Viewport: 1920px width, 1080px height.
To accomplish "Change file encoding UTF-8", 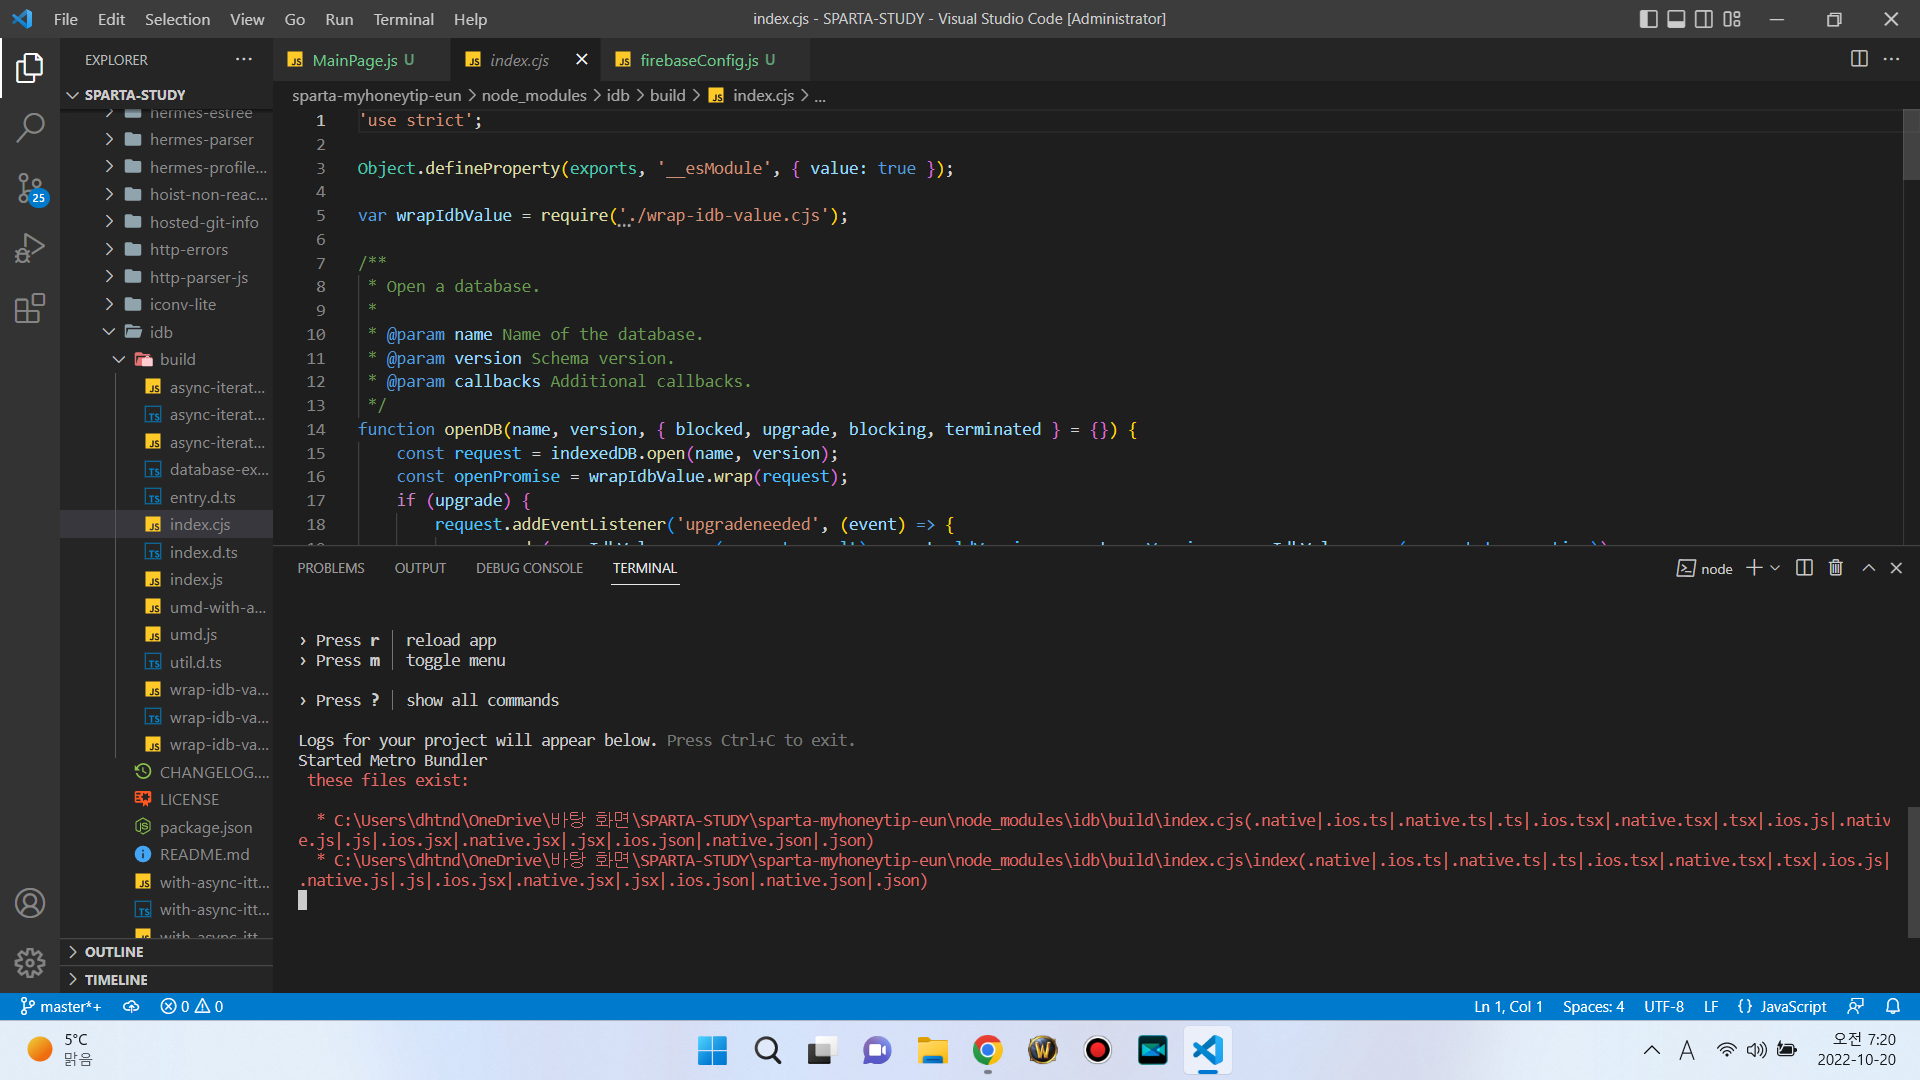I will click(x=1664, y=1006).
